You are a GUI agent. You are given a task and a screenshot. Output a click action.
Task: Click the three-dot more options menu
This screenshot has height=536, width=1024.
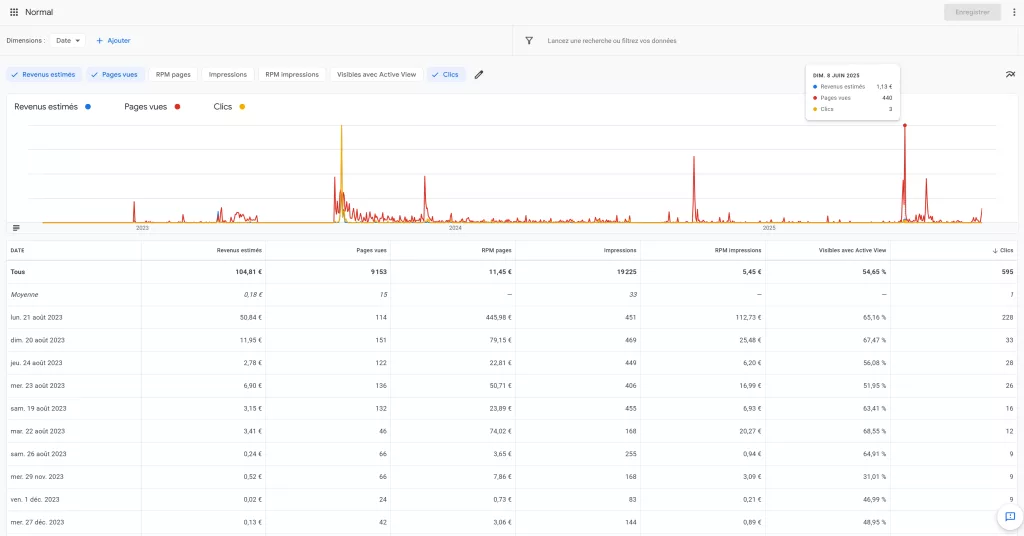[1013, 12]
